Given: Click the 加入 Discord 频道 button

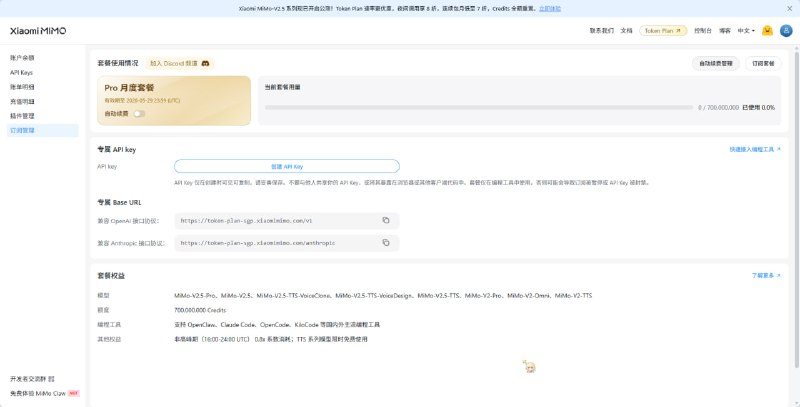Looking at the screenshot, I should coord(180,64).
